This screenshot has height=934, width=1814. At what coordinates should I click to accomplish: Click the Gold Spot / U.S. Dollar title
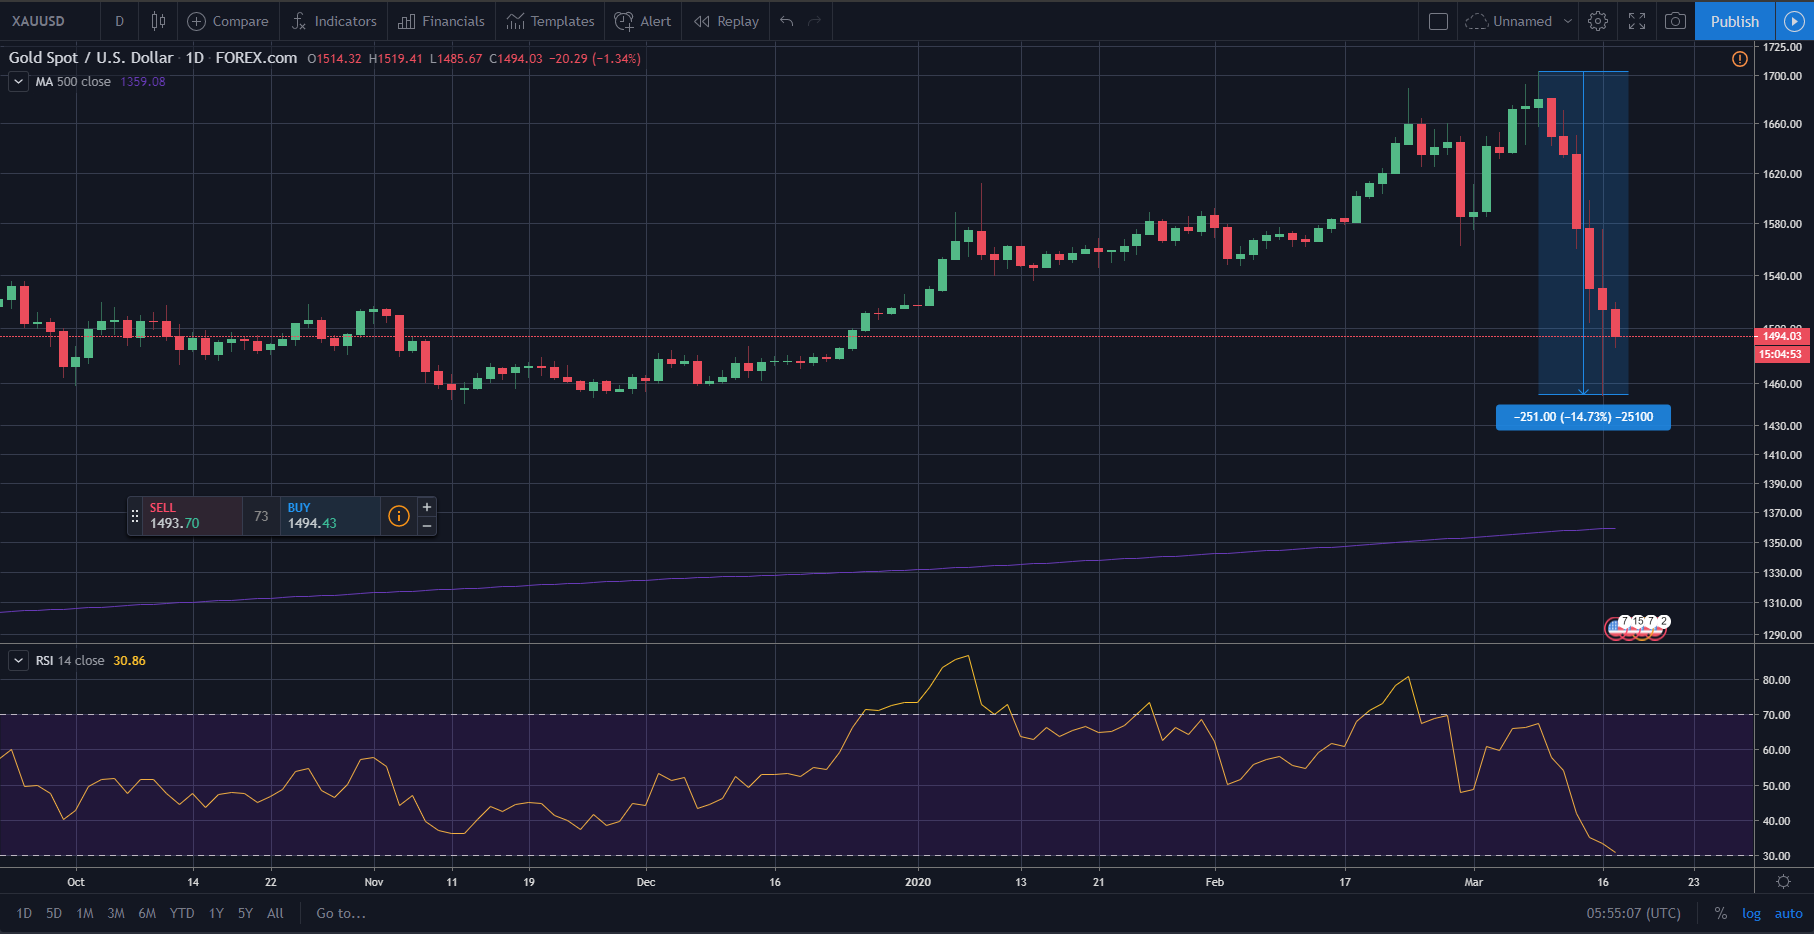tap(91, 58)
